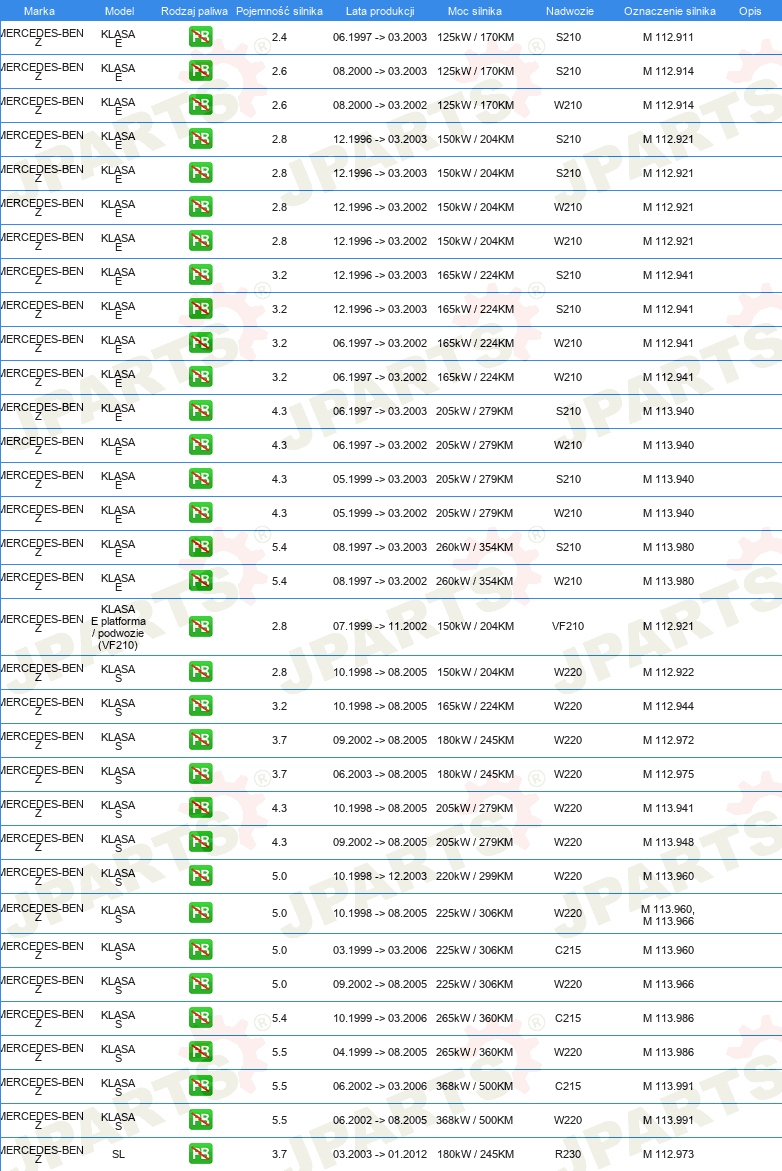Click the Model column header
This screenshot has height=1171, width=782.
120,11
